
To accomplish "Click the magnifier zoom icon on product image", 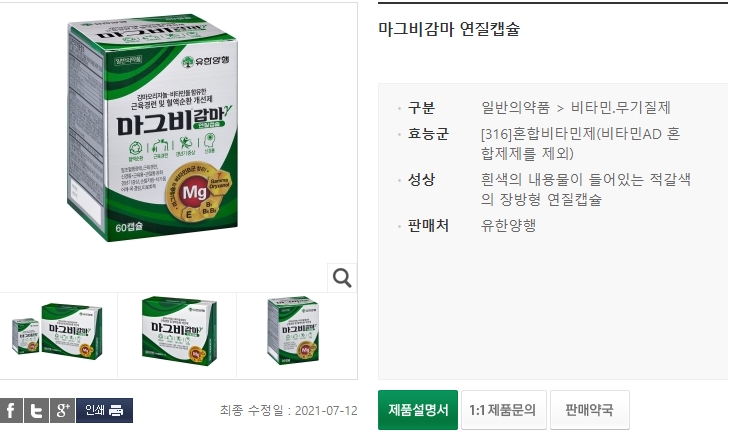I will click(342, 278).
